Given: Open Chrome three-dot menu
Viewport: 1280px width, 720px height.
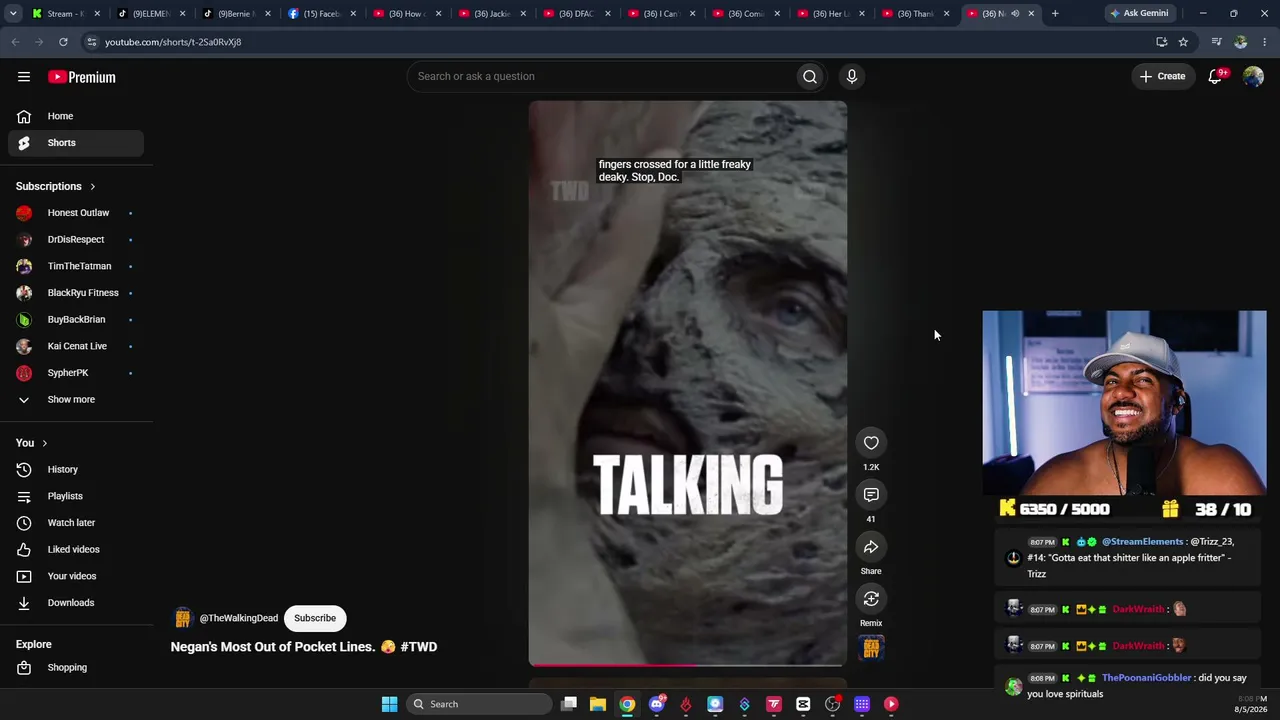Looking at the screenshot, I should [1265, 42].
